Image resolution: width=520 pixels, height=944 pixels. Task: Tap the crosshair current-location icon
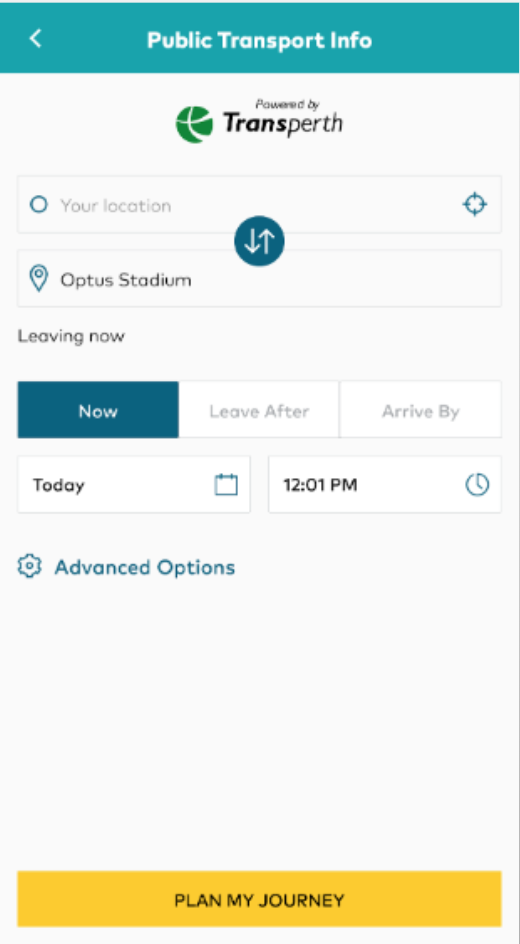point(474,204)
